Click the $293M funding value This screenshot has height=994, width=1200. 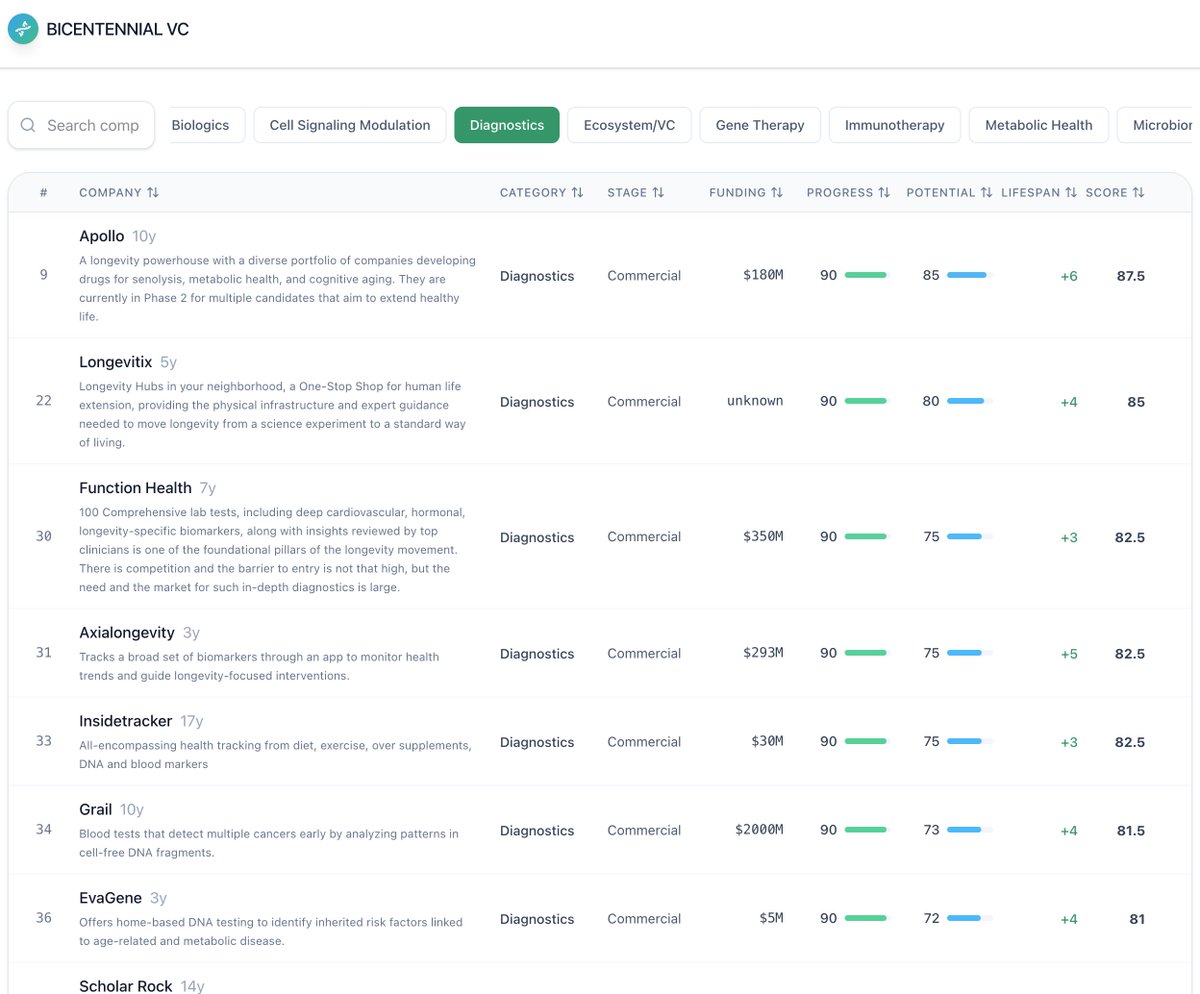coord(763,653)
